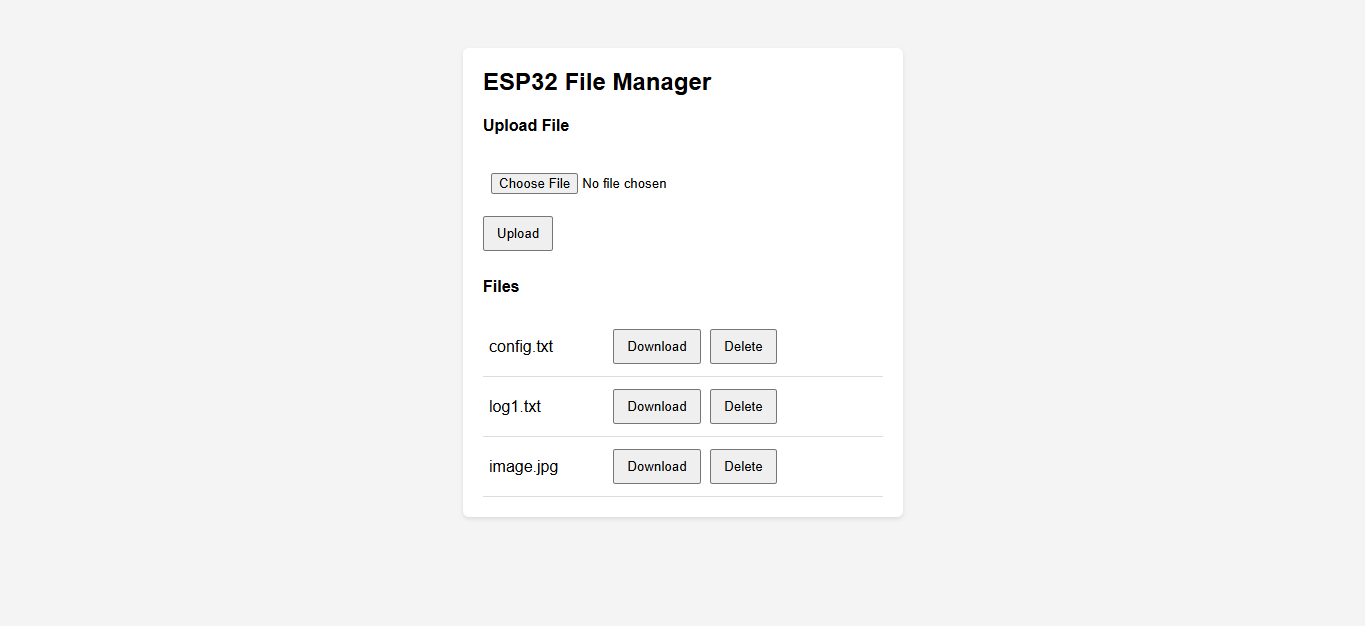Select the config.txt filename text
This screenshot has width=1365, height=626.
[x=520, y=347]
